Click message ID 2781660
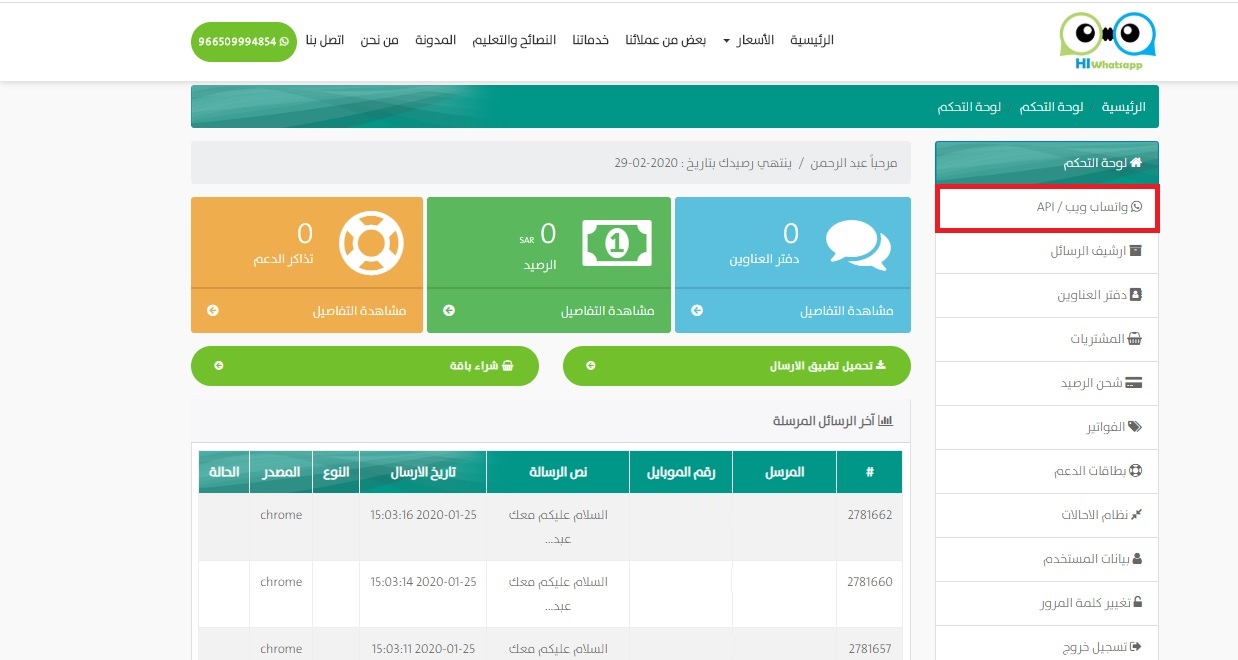Screen dimensions: 1238x660 pyautogui.click(x=869, y=582)
